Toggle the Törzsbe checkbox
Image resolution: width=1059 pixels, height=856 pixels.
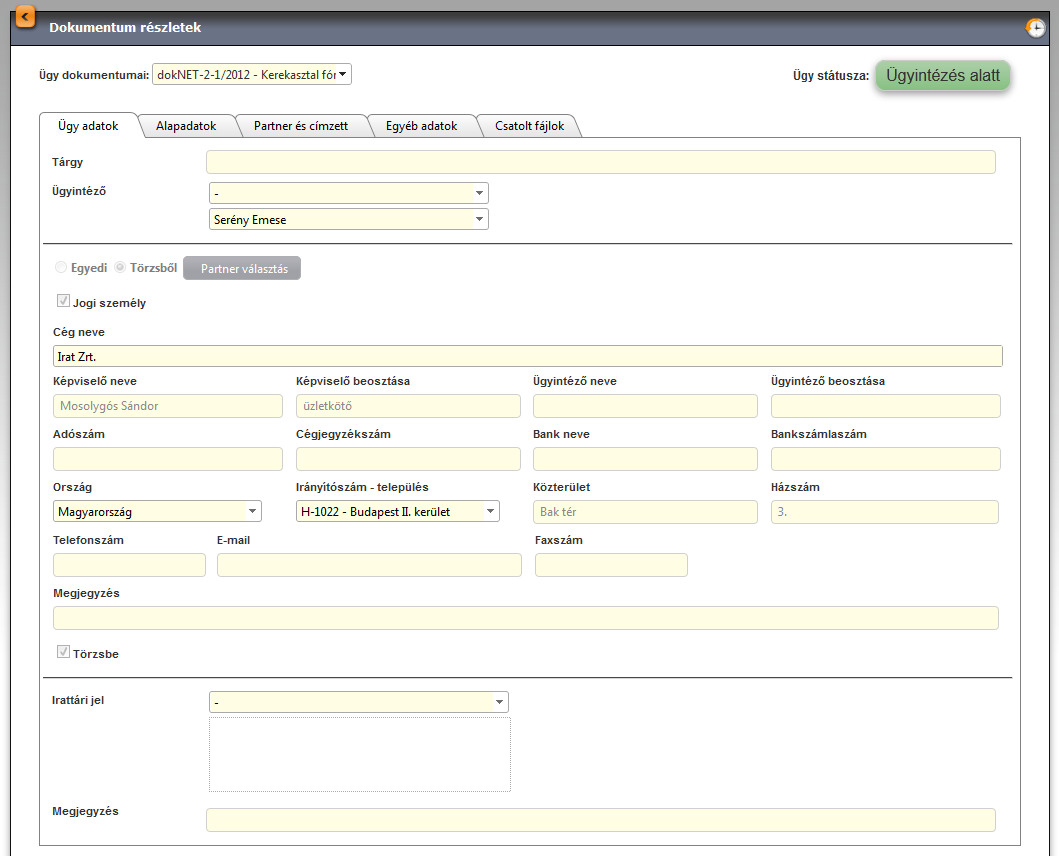coord(63,652)
